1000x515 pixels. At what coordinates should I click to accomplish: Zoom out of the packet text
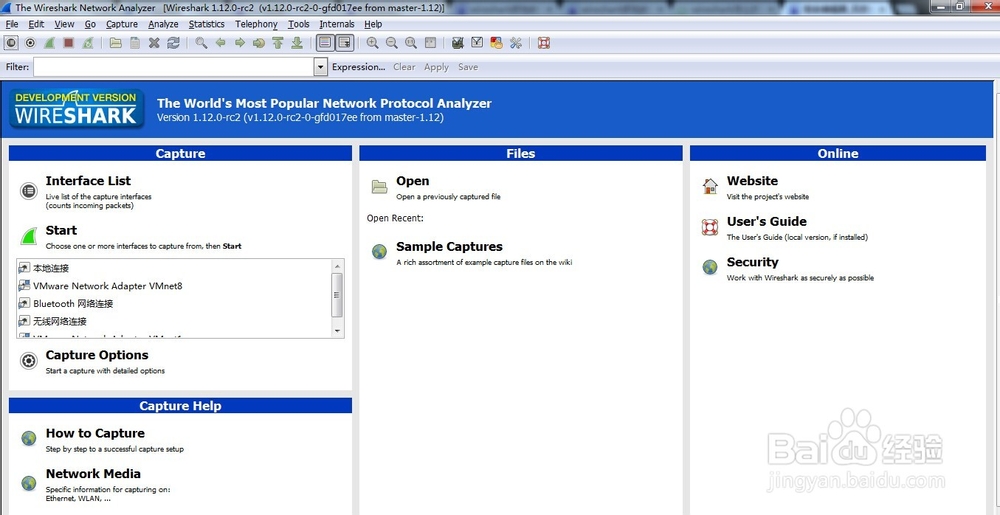tap(392, 43)
